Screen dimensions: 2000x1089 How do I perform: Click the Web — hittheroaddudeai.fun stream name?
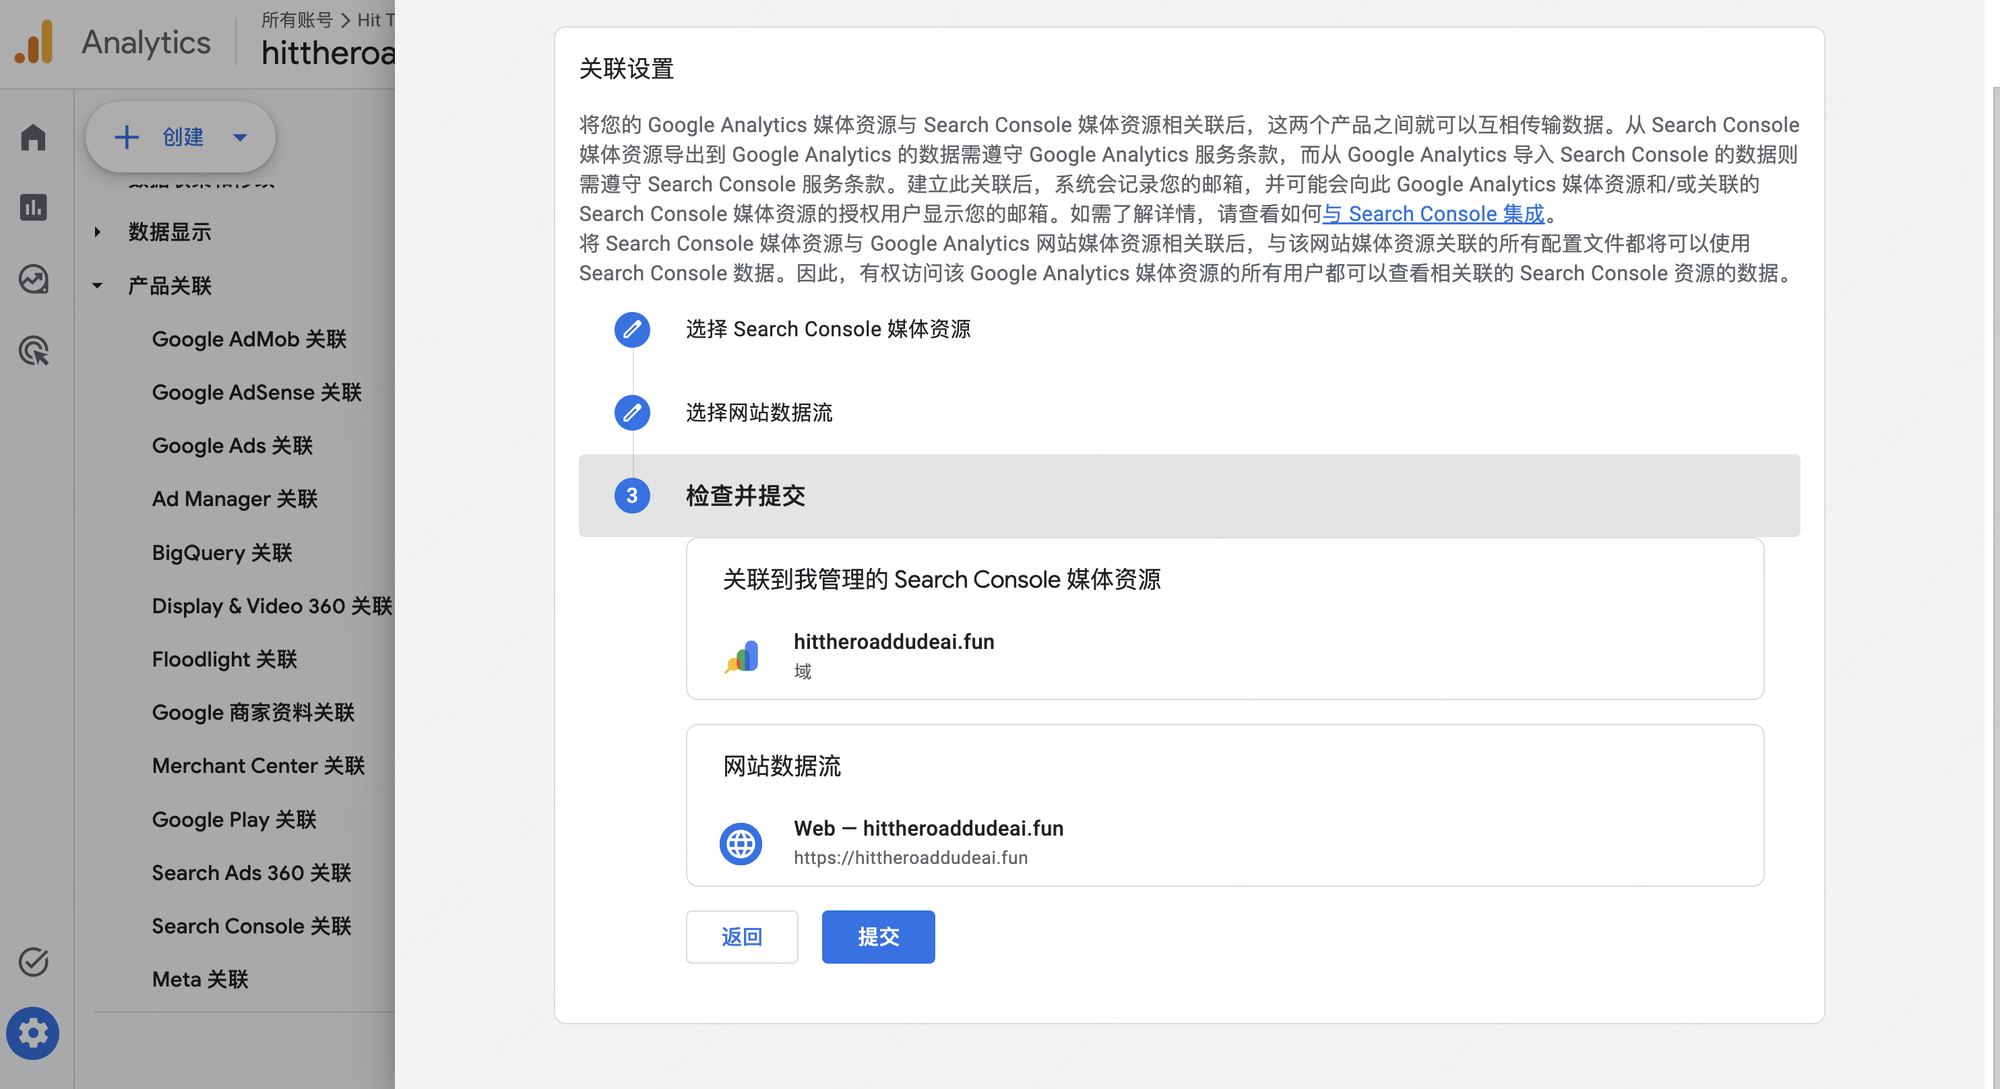(929, 828)
